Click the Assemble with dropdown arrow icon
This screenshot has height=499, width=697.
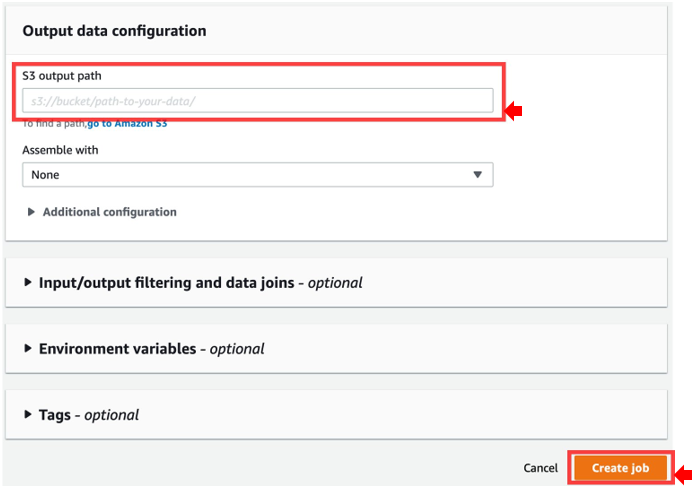tap(478, 175)
